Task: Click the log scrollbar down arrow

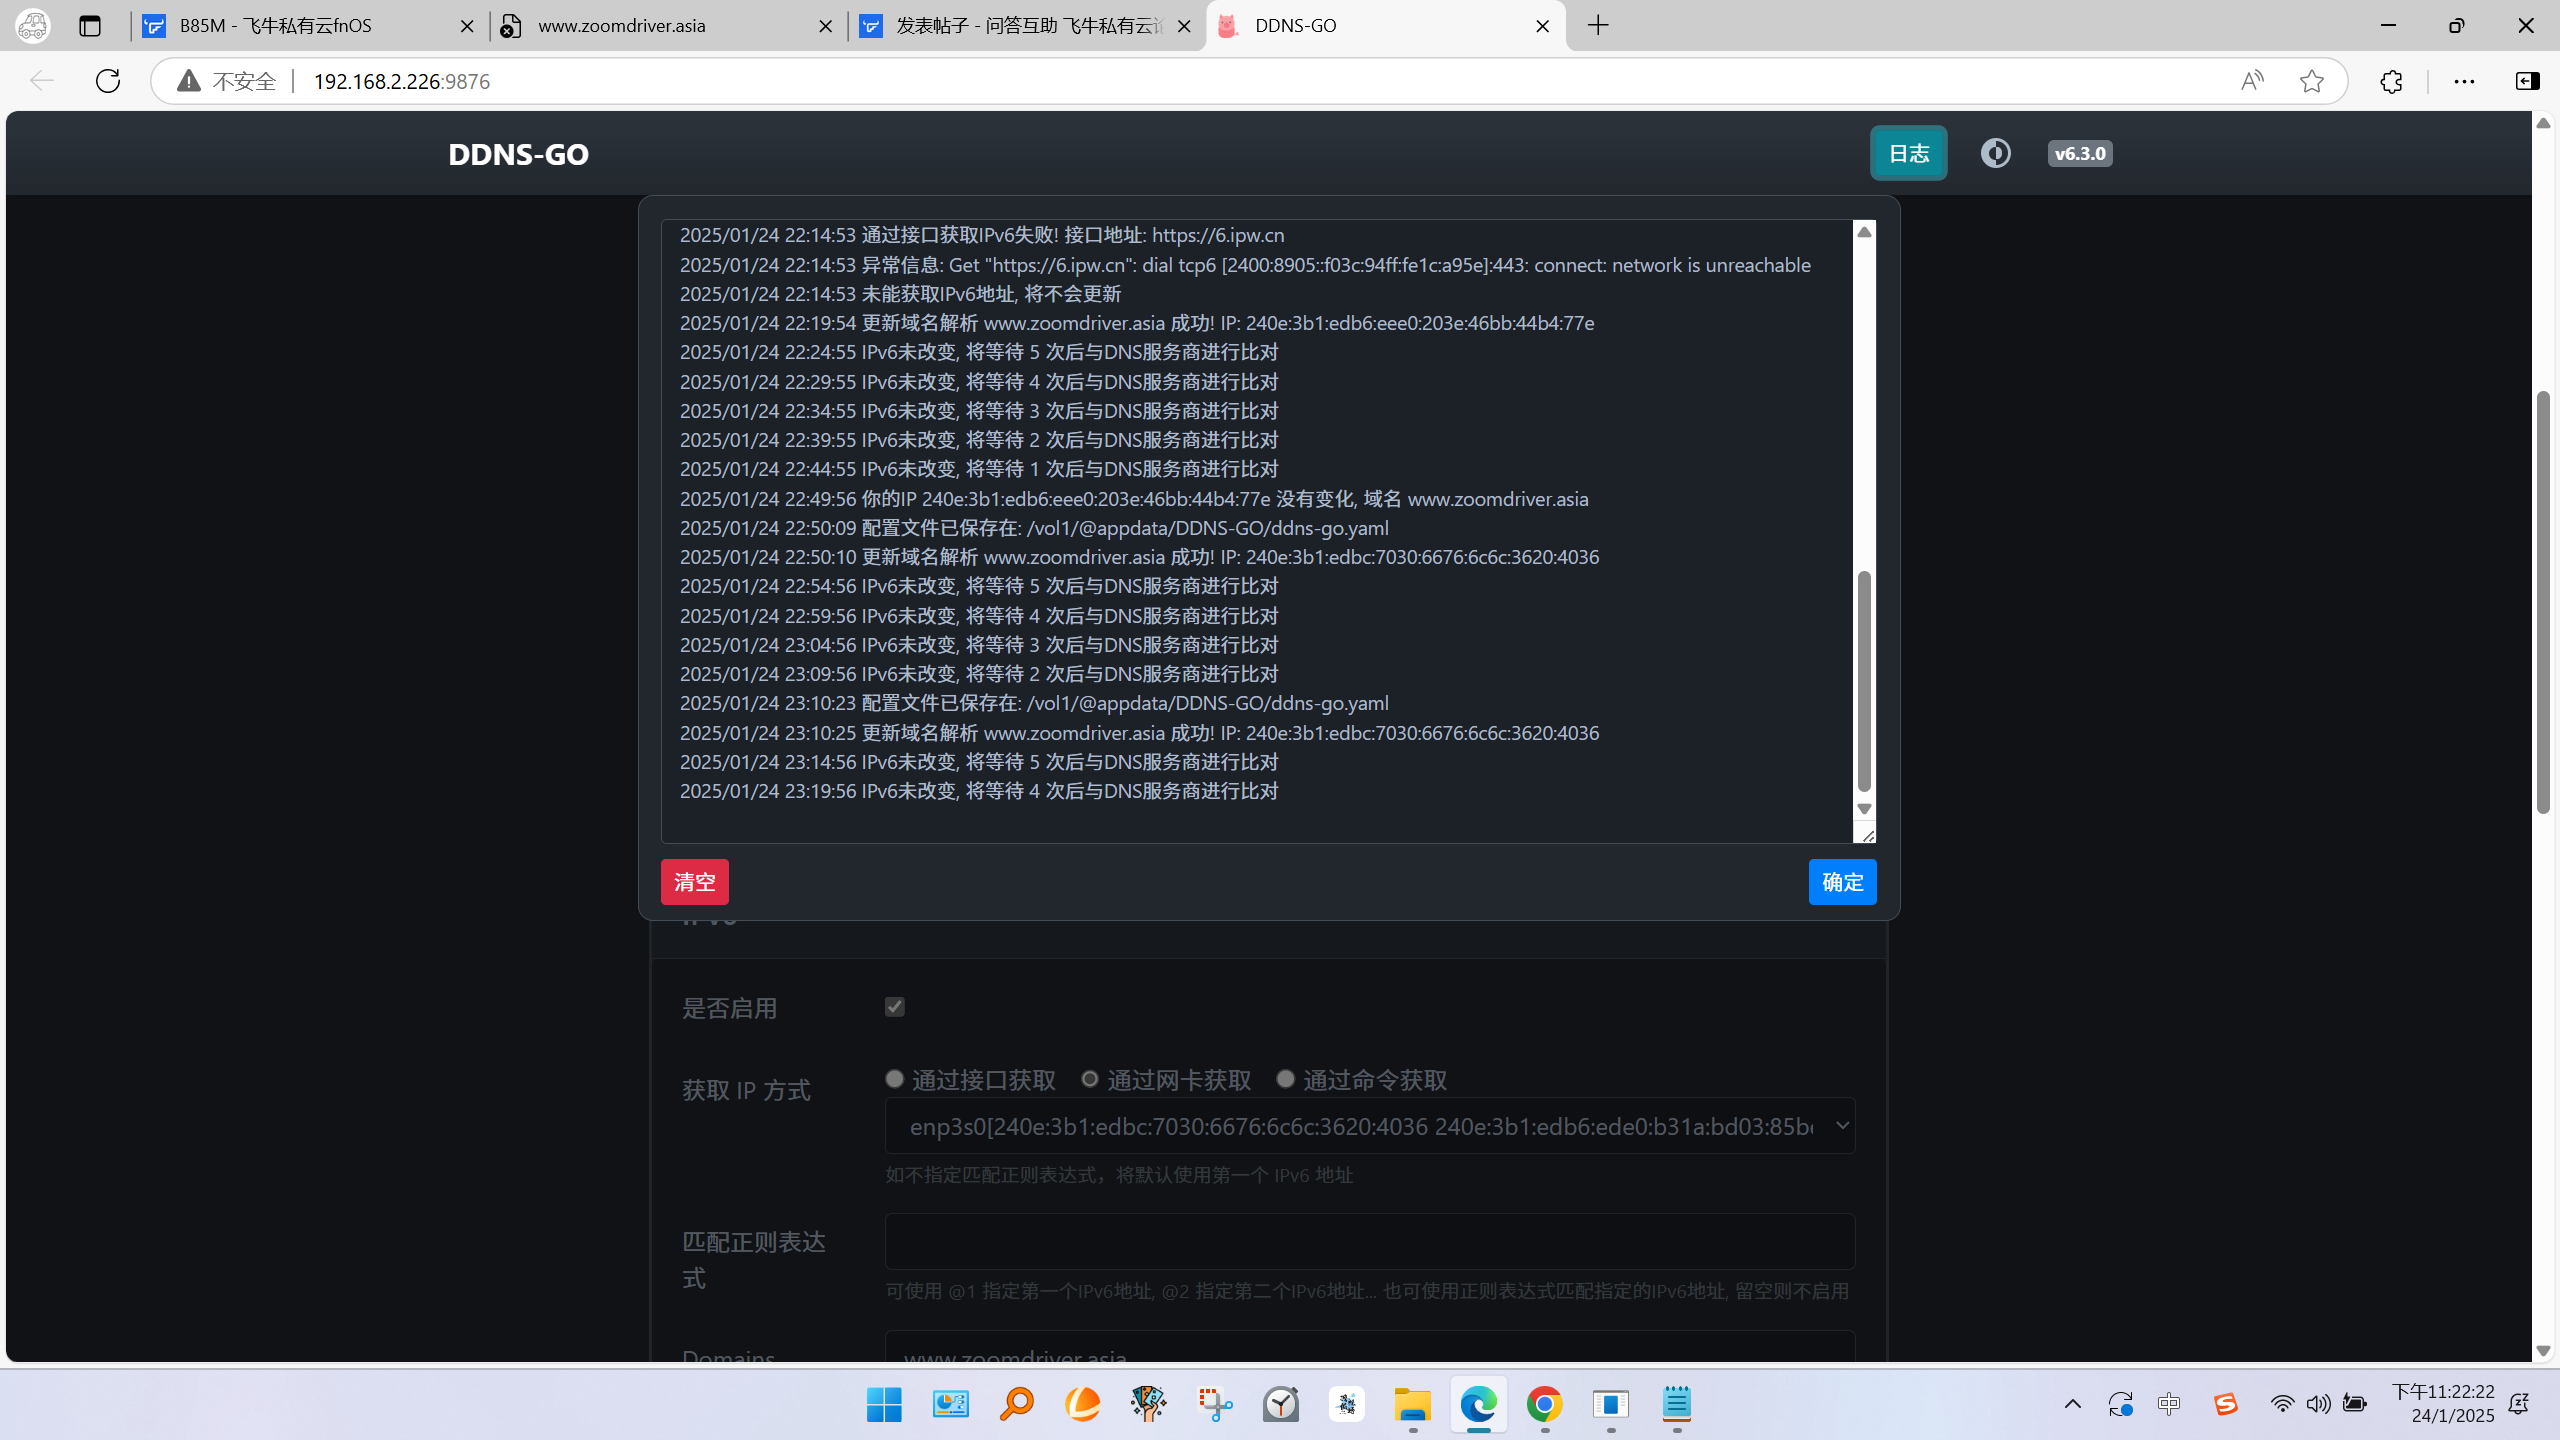Action: click(1864, 809)
